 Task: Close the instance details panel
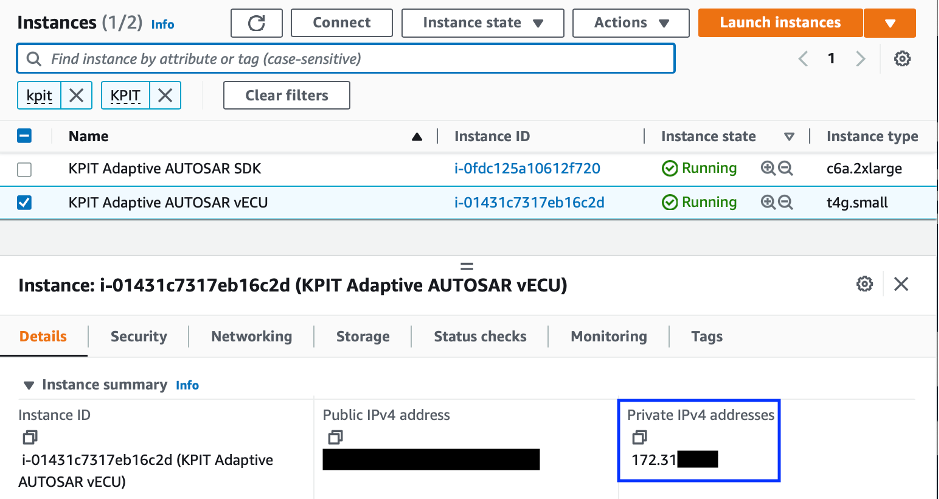(x=901, y=284)
